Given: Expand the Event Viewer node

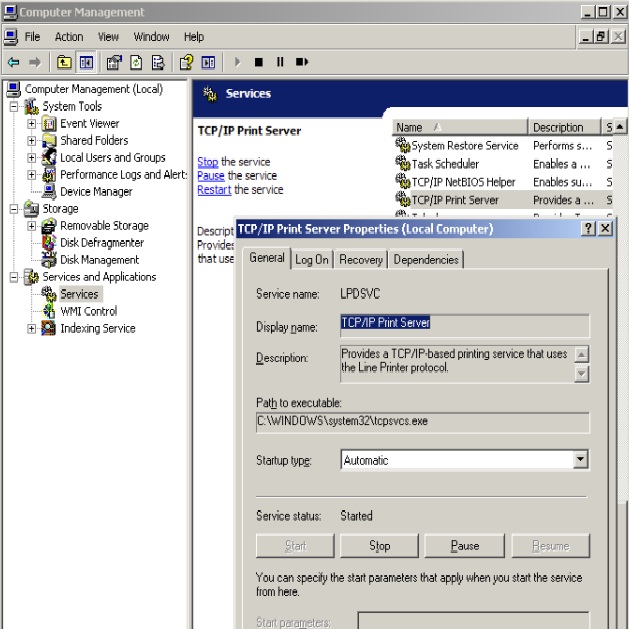Looking at the screenshot, I should tap(31, 124).
